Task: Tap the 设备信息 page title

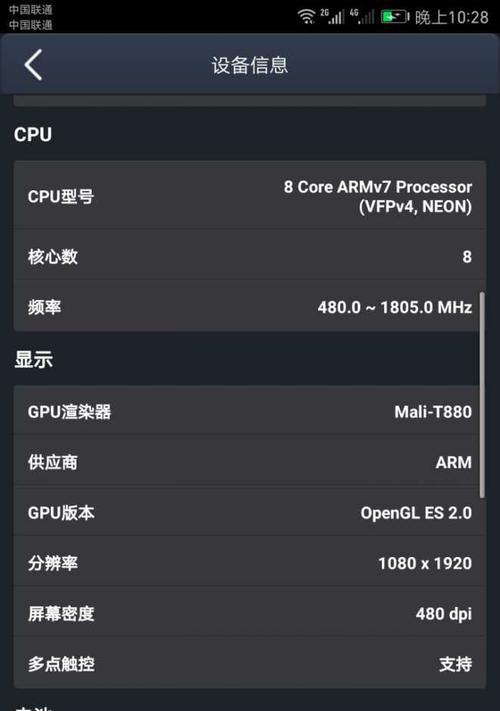Action: coord(250,65)
